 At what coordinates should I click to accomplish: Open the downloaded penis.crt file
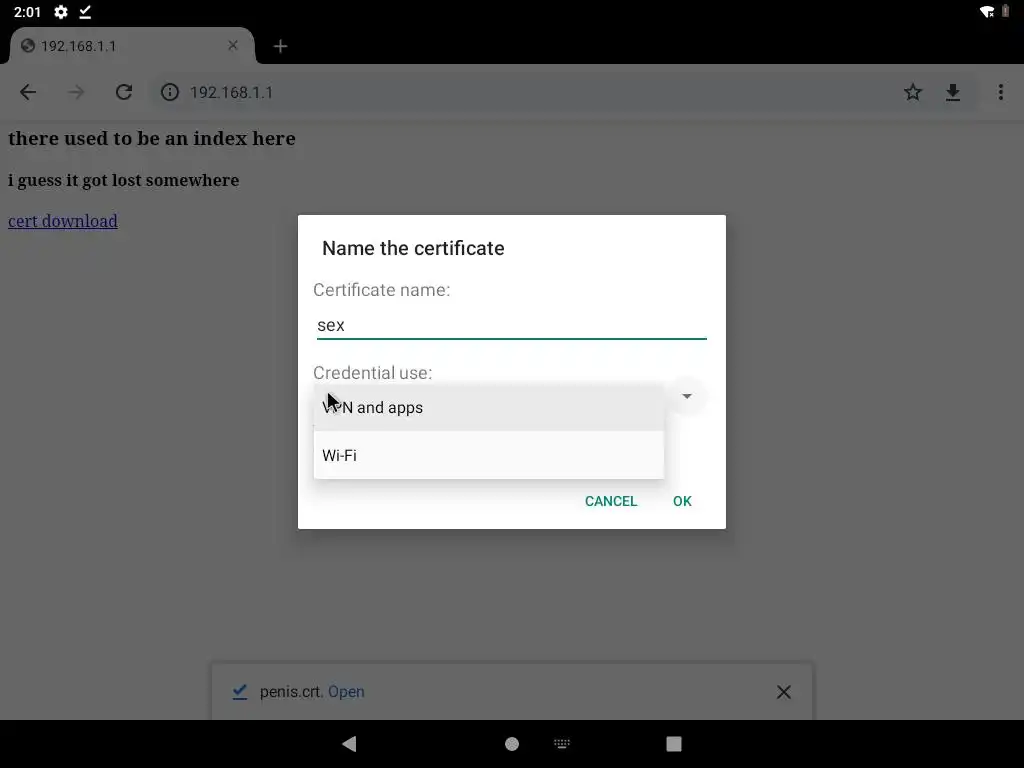(346, 692)
